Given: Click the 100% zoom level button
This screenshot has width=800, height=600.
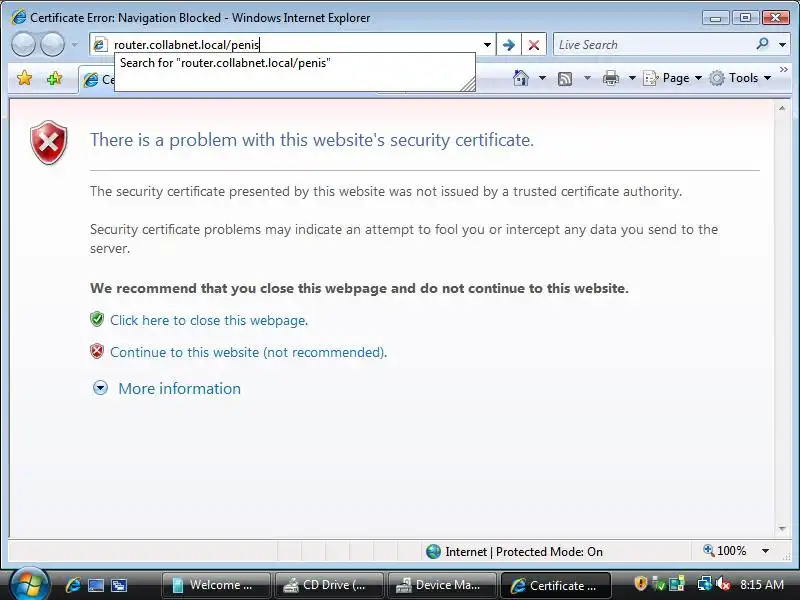Looking at the screenshot, I should click(725, 551).
